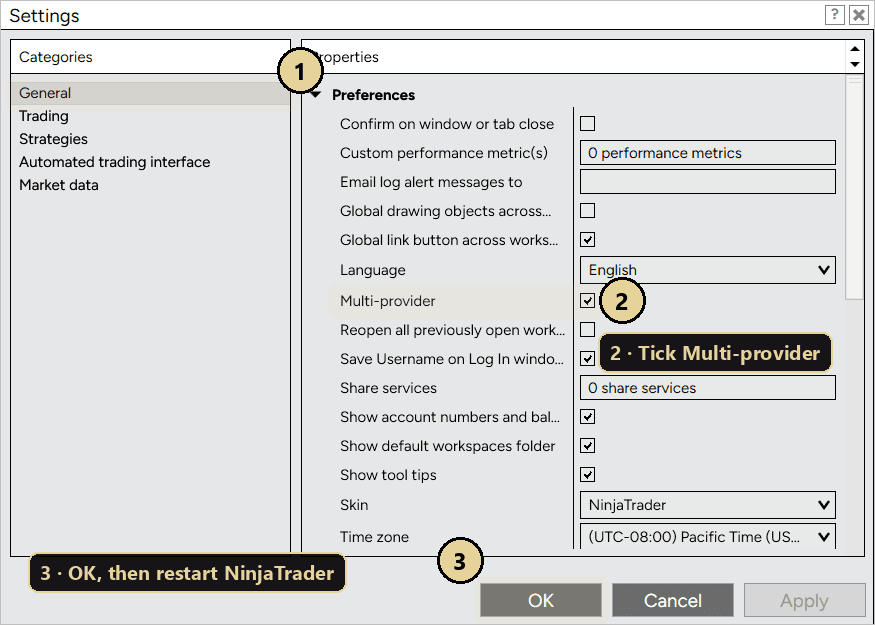Click the Categories panel header

pos(150,57)
